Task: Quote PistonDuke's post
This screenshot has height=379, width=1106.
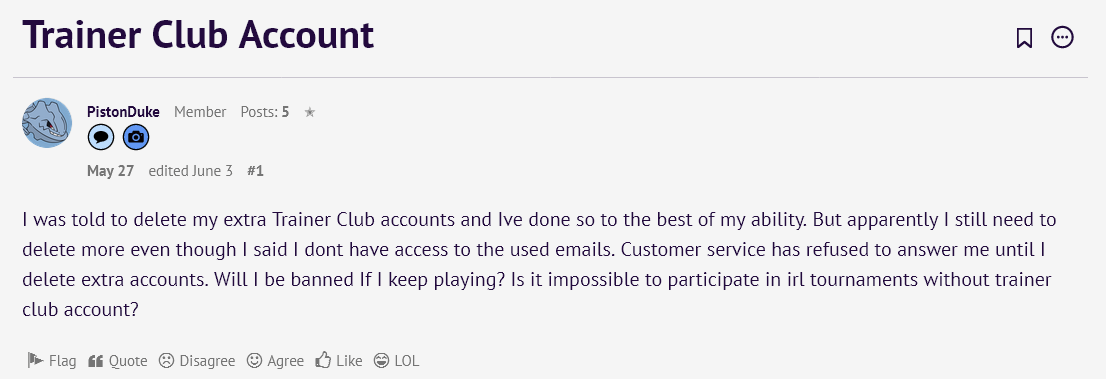Action: point(118,361)
